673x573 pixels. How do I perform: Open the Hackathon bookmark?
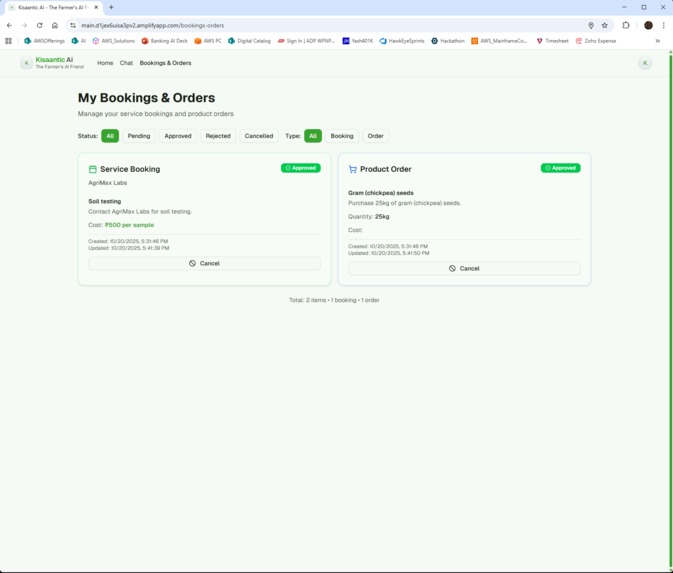click(x=448, y=41)
